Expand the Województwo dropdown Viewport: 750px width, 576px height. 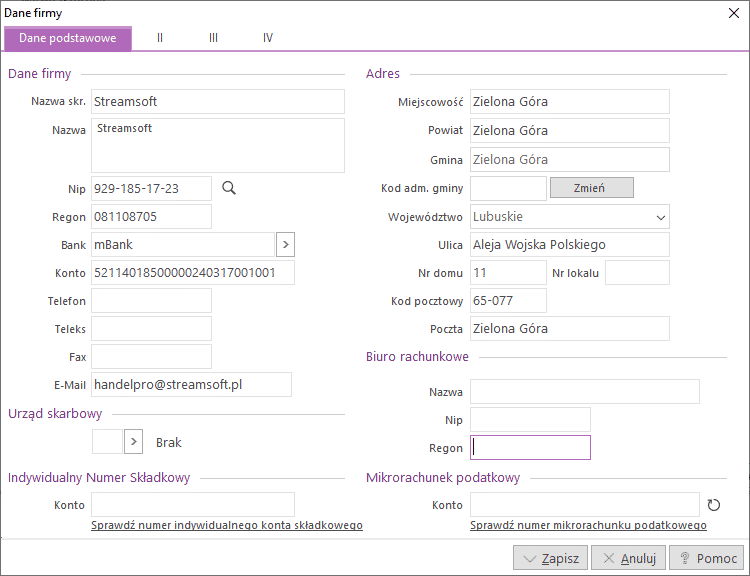click(x=661, y=217)
